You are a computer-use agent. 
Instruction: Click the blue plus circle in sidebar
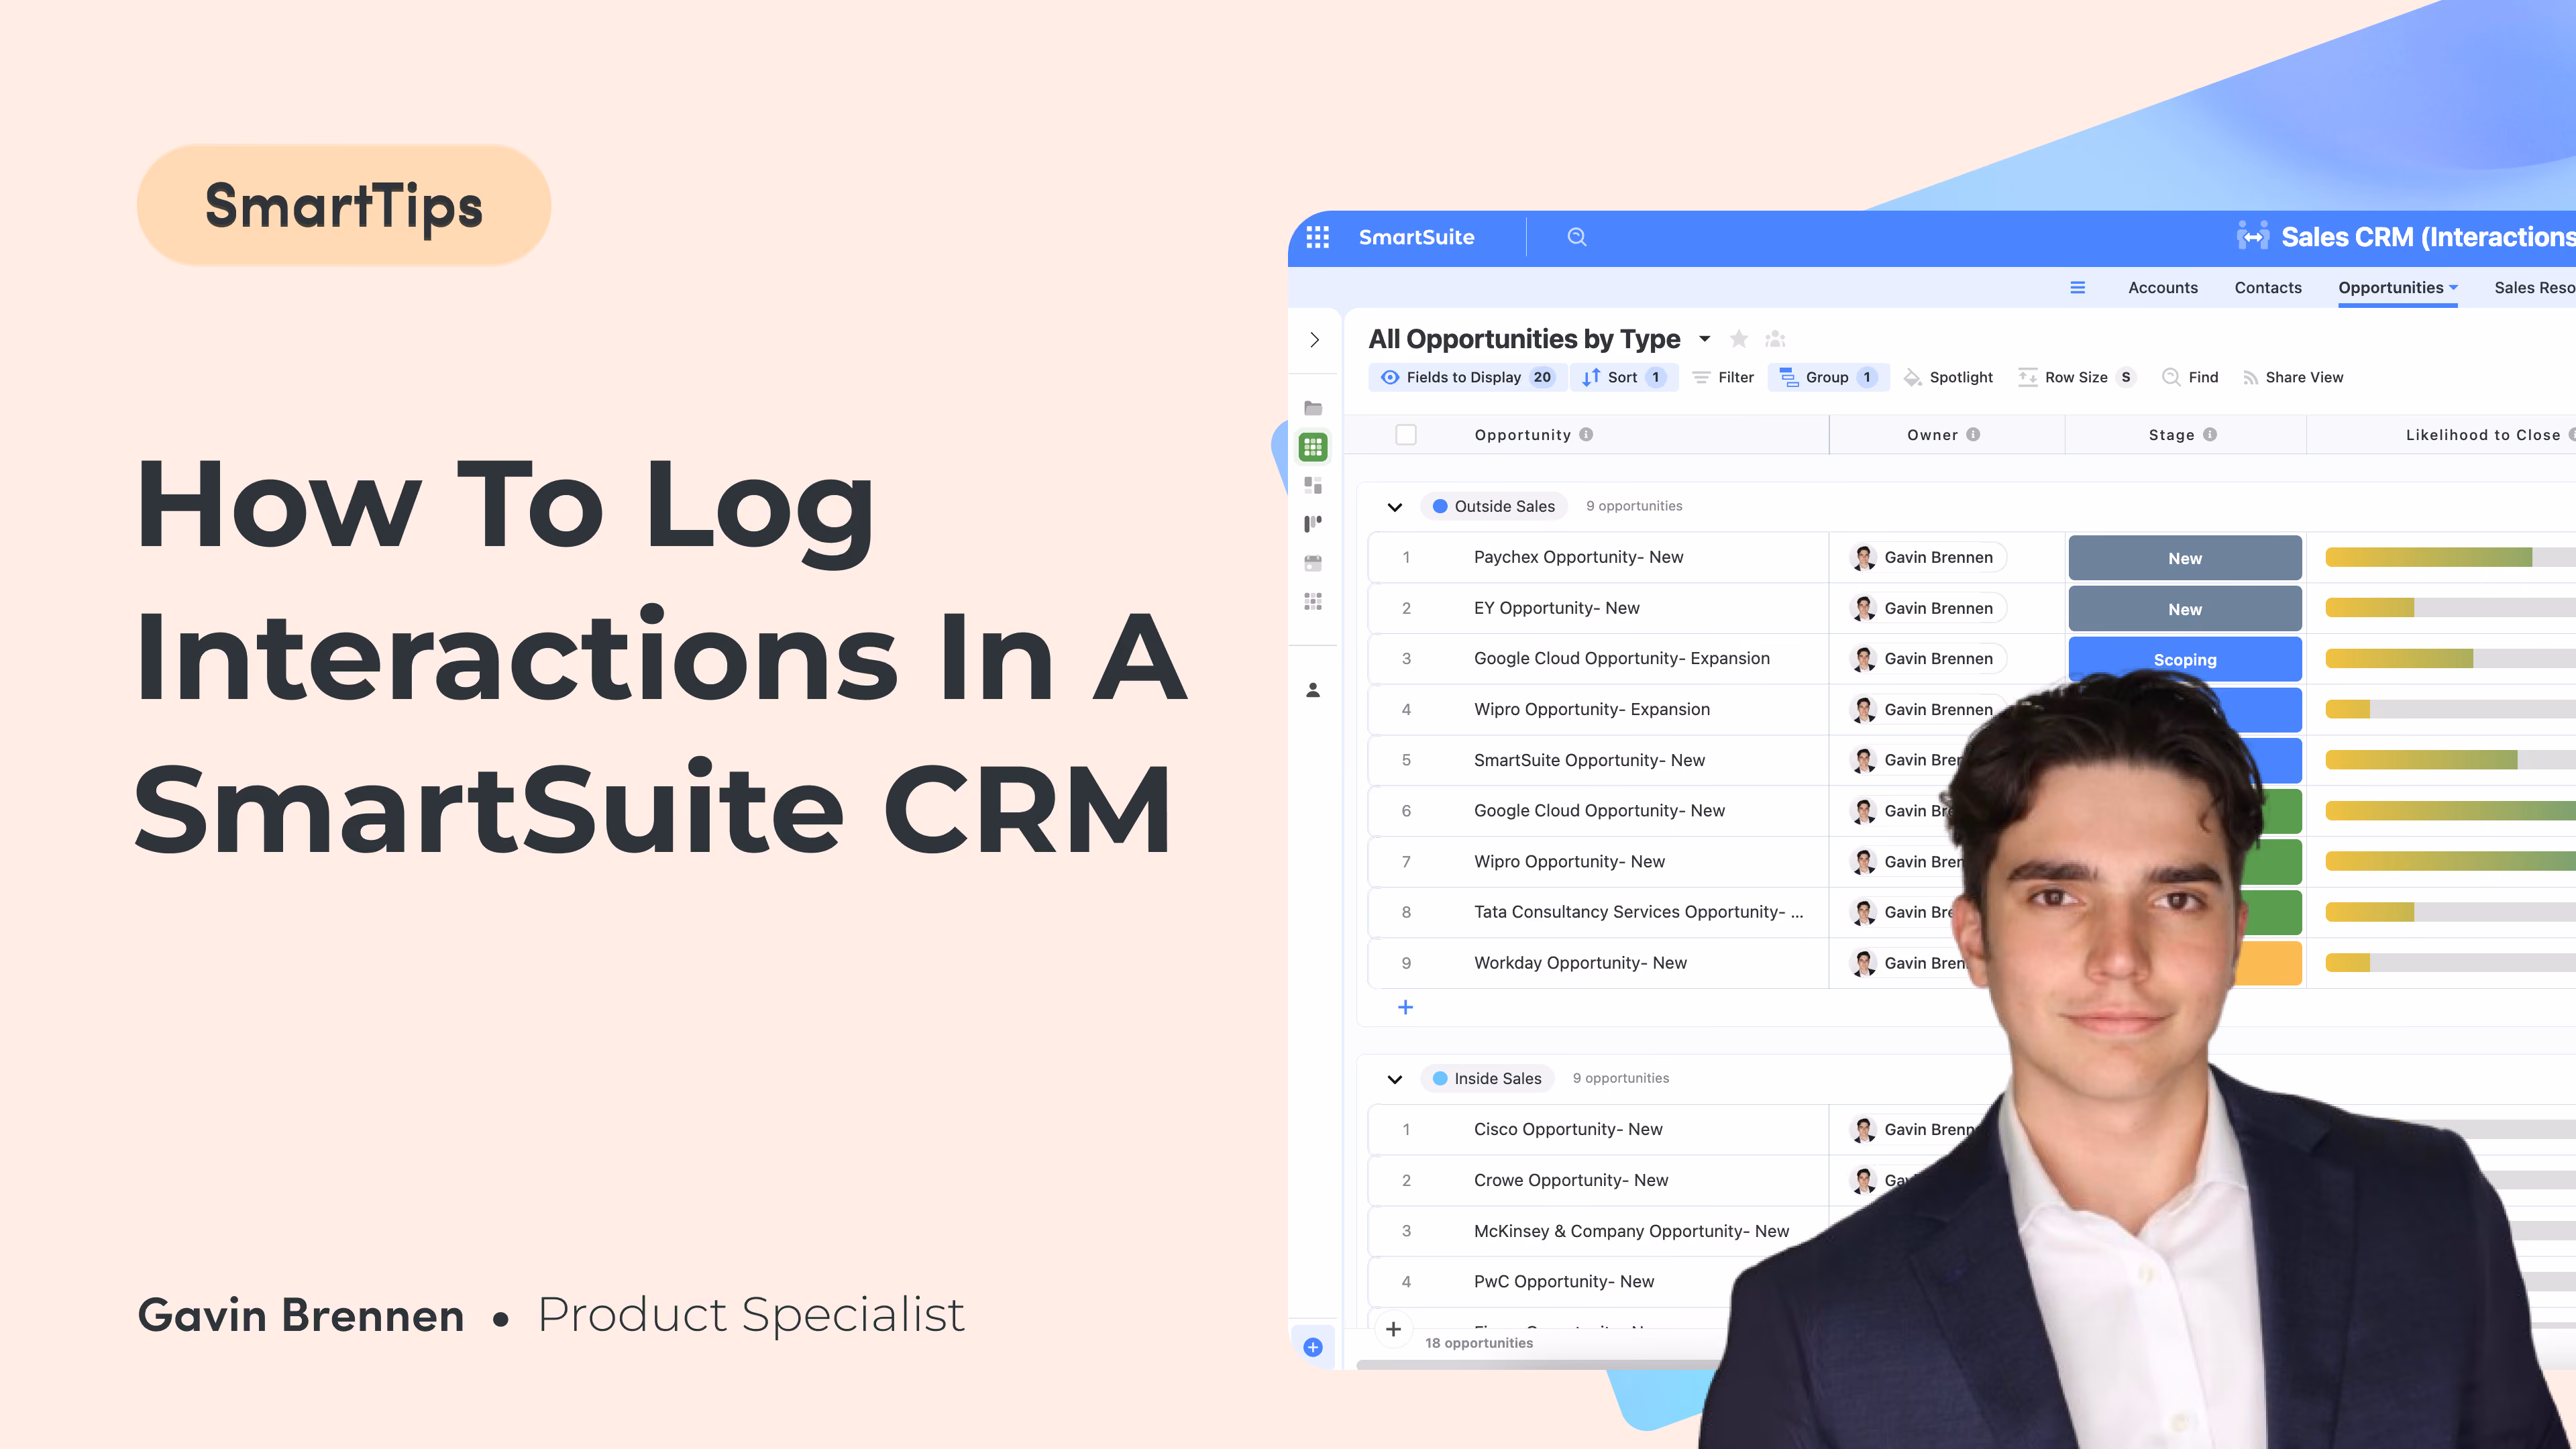click(1313, 1347)
